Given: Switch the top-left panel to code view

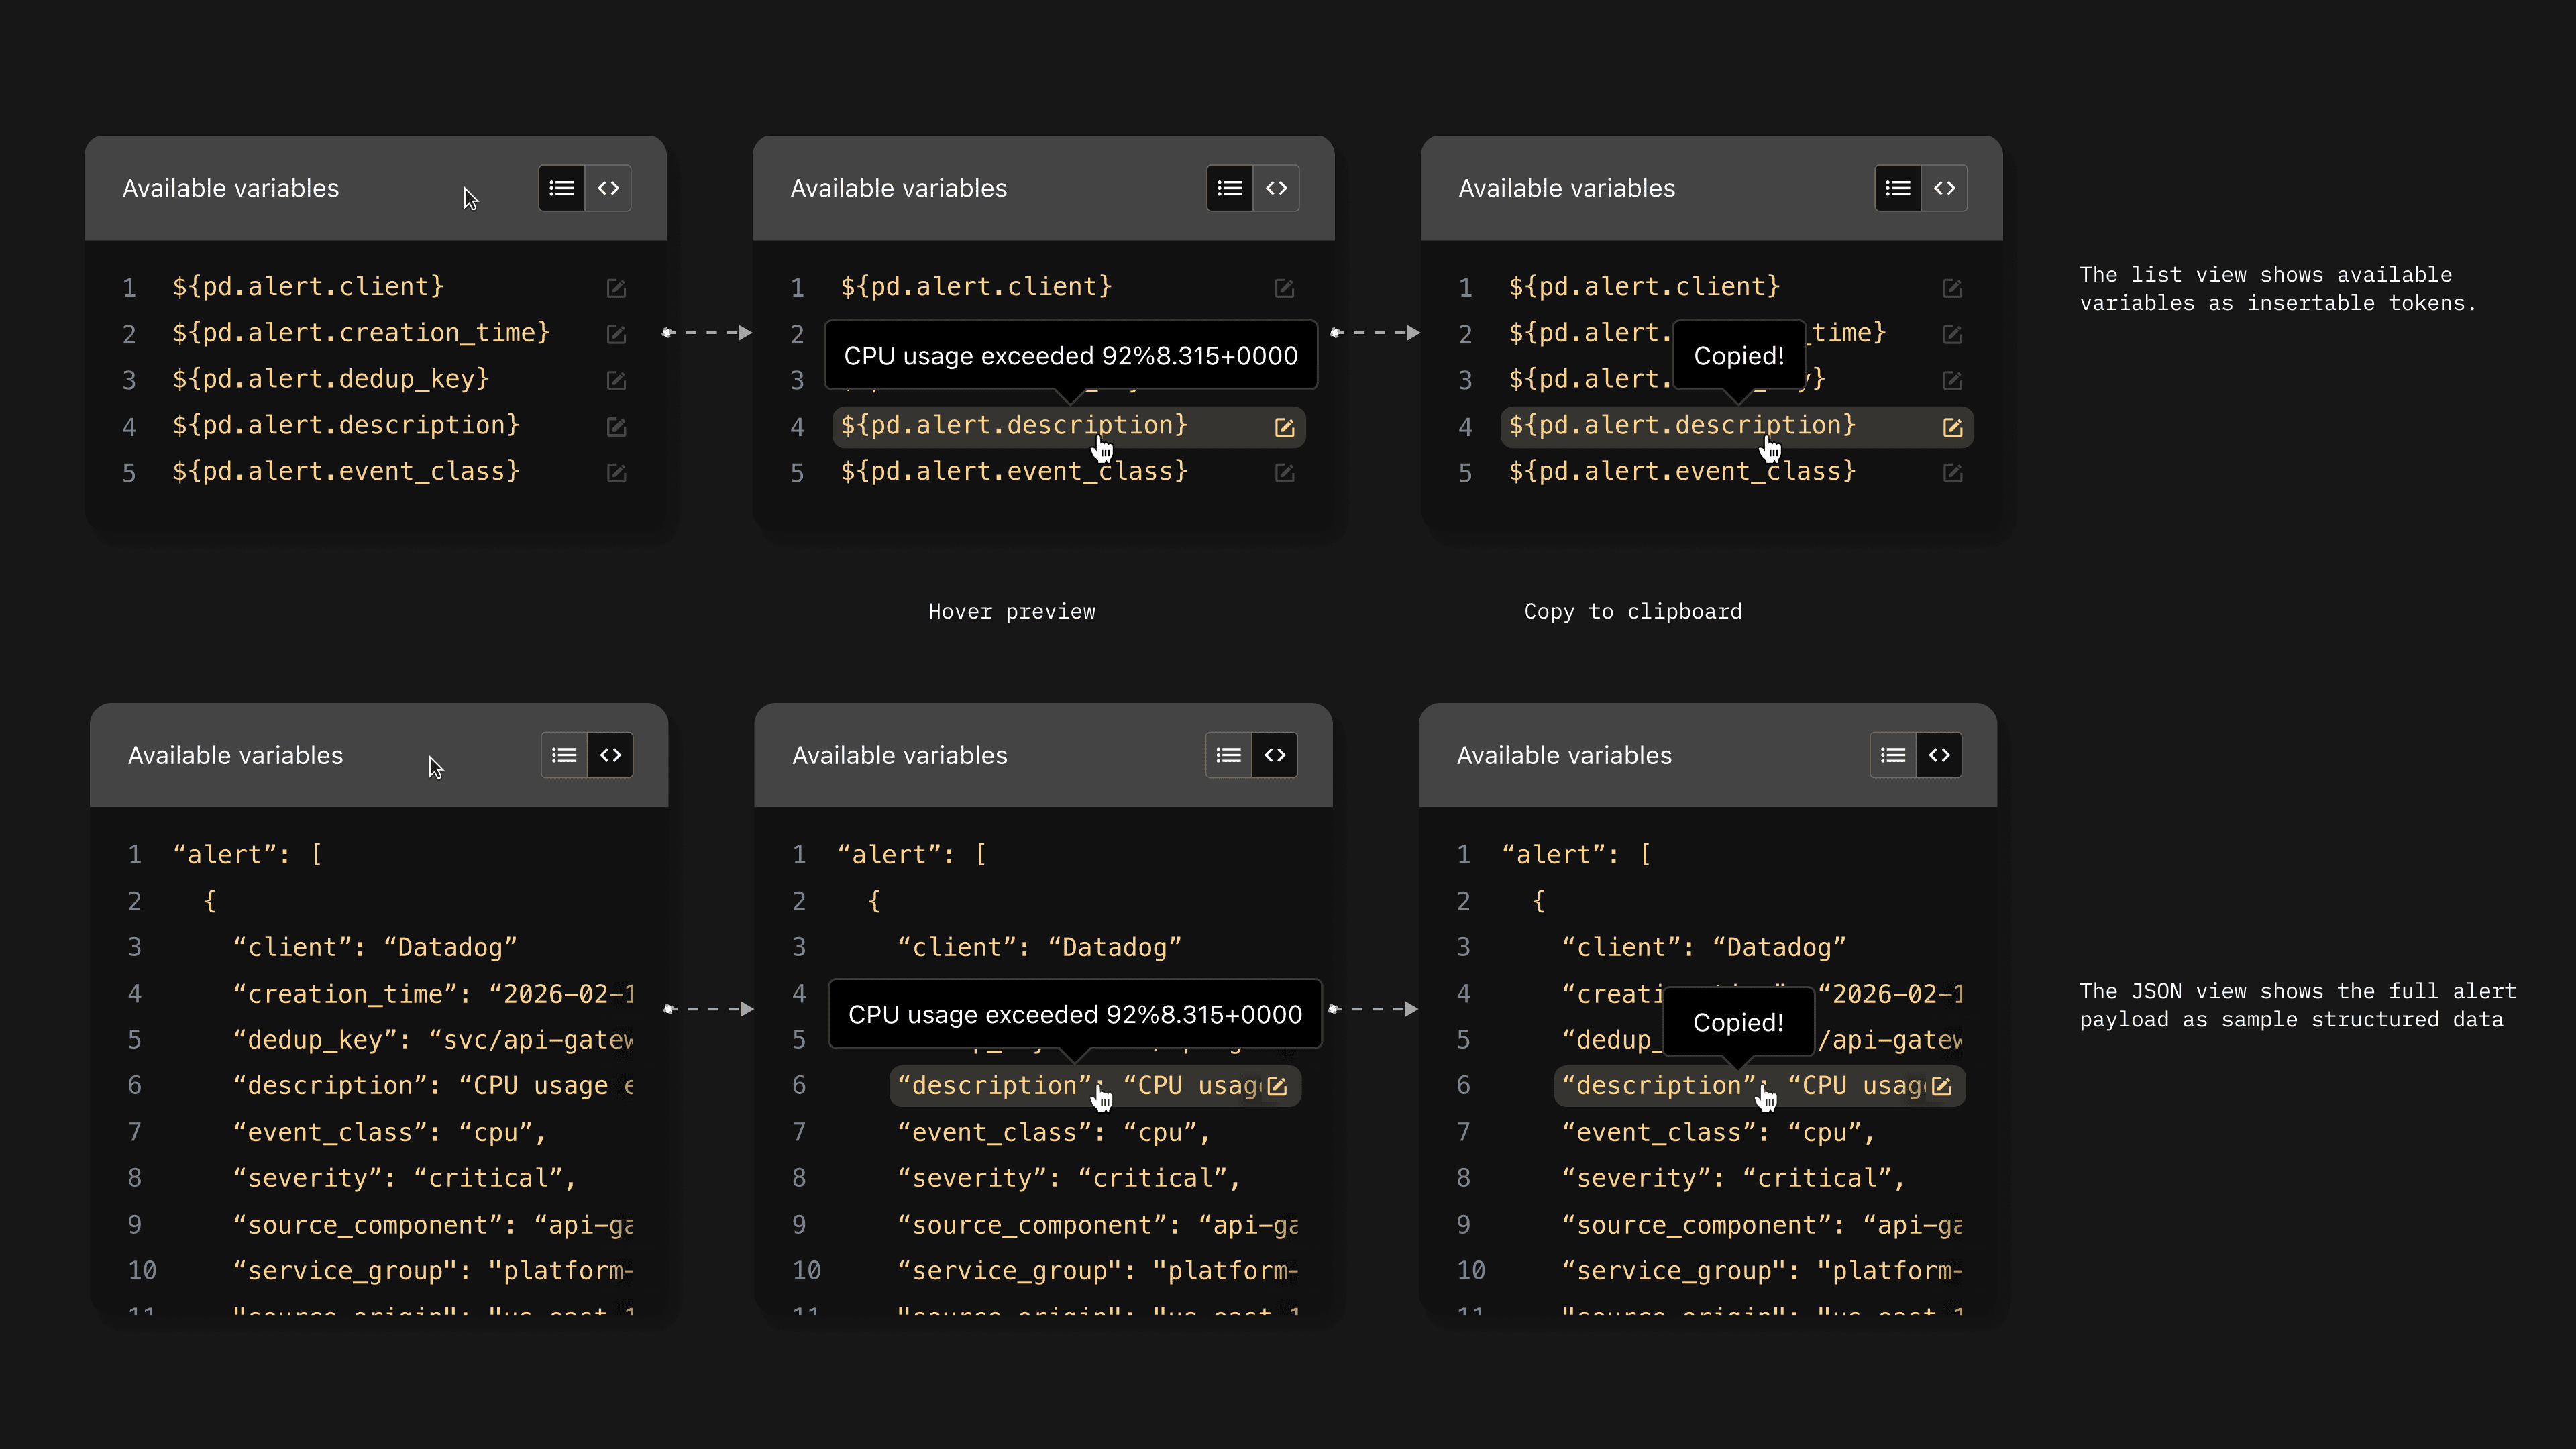Looking at the screenshot, I should [x=609, y=188].
